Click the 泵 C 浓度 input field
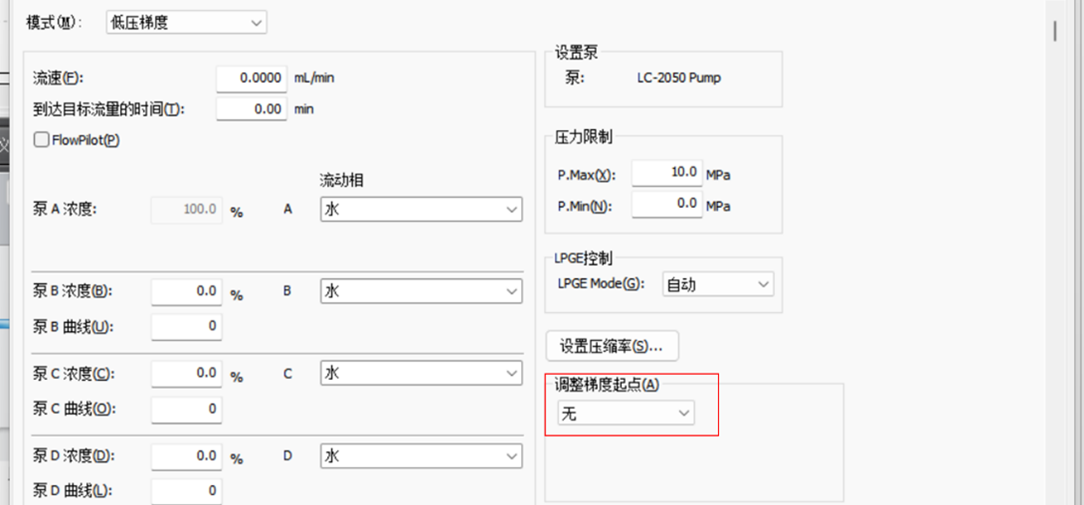 coord(186,373)
